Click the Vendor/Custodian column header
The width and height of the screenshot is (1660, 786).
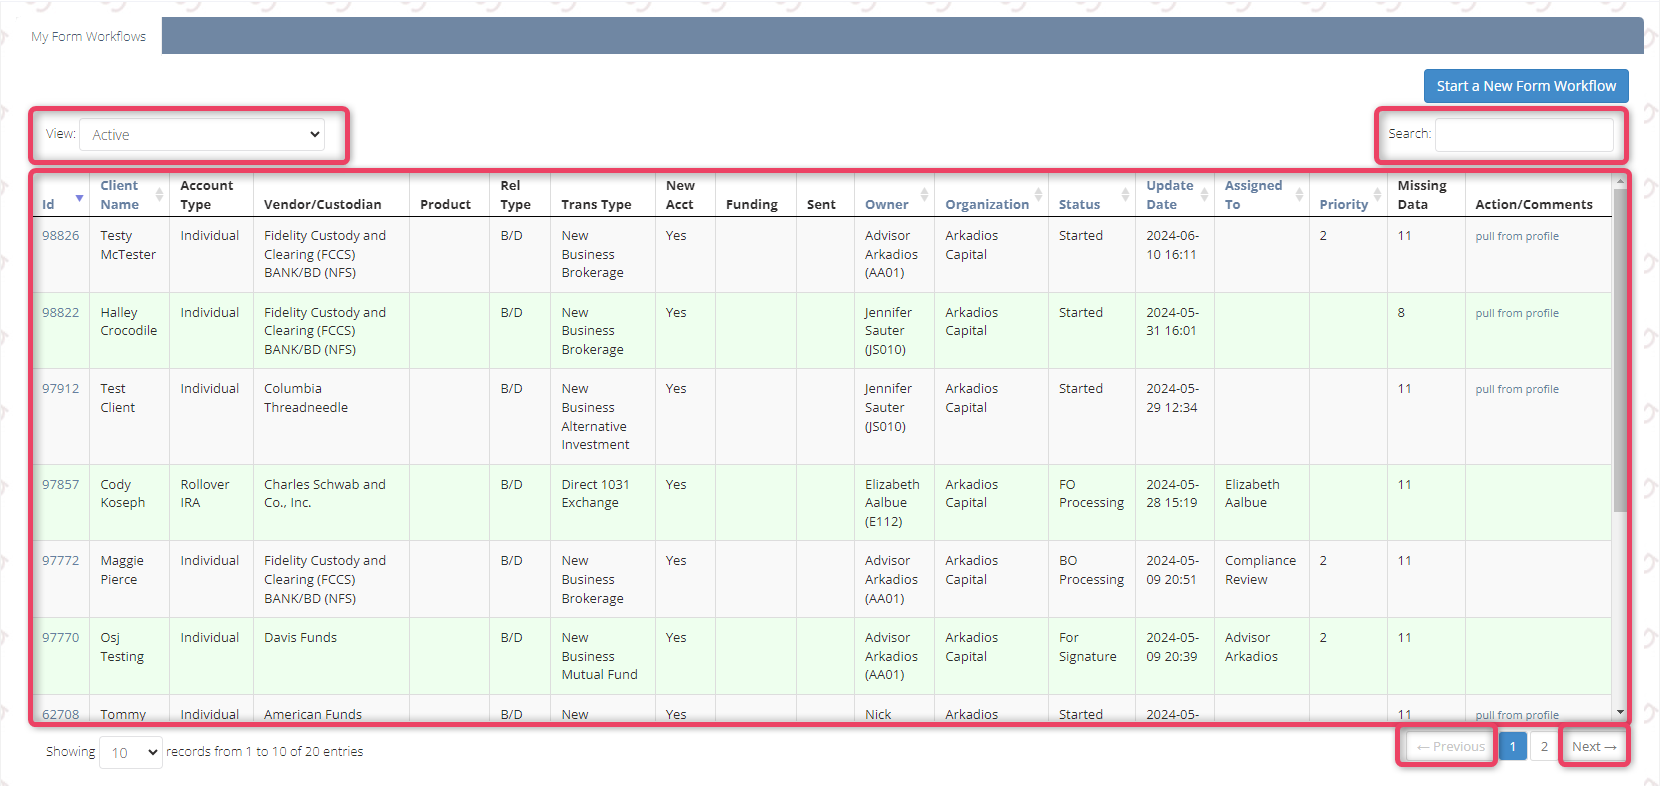pos(331,195)
